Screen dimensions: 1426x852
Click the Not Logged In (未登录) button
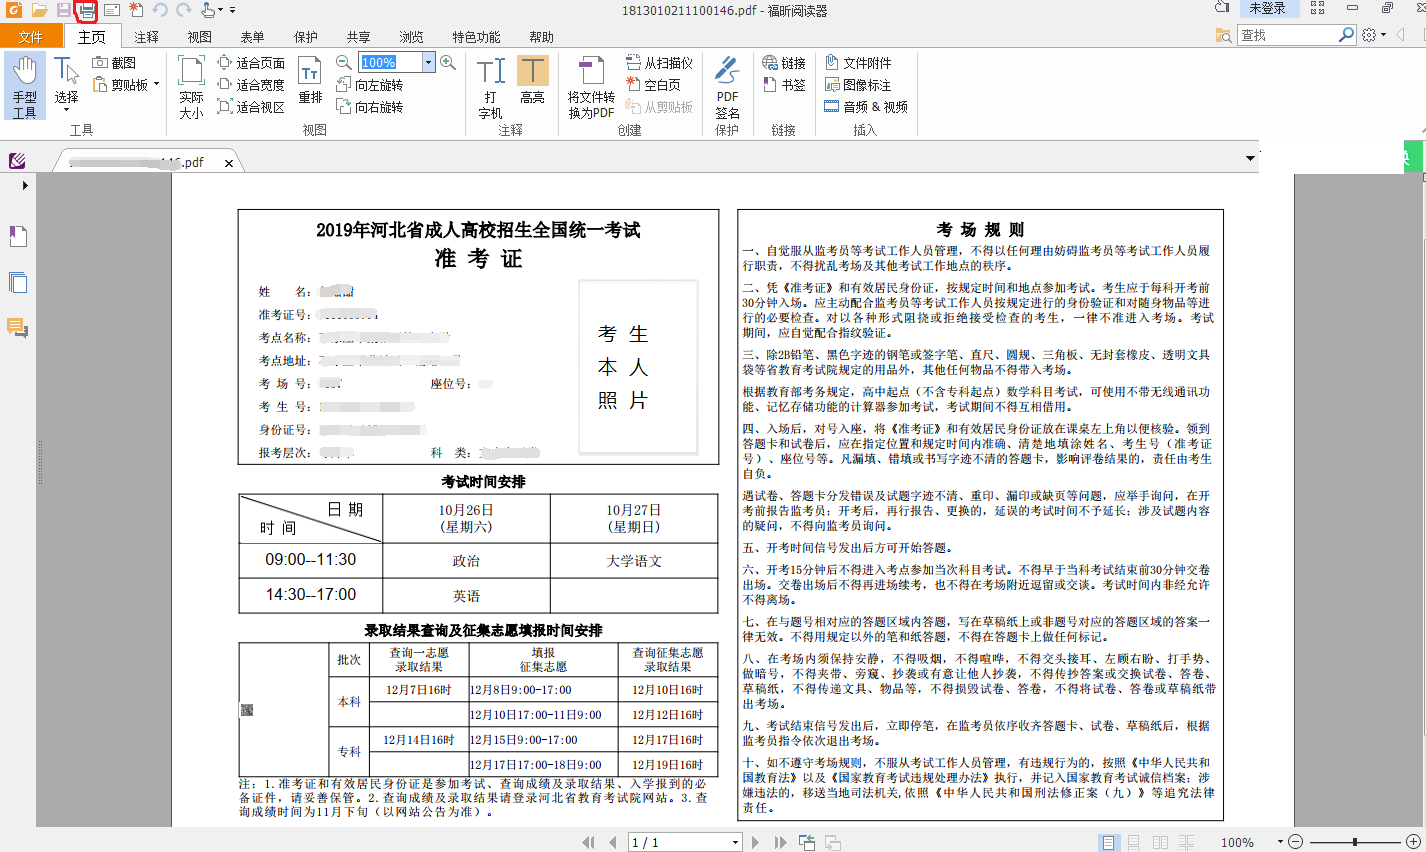tap(1267, 8)
